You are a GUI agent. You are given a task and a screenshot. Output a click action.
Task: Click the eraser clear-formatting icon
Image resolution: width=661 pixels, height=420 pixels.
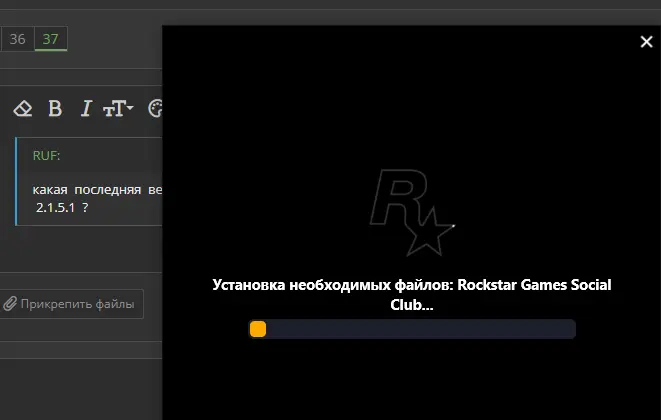click(x=23, y=108)
